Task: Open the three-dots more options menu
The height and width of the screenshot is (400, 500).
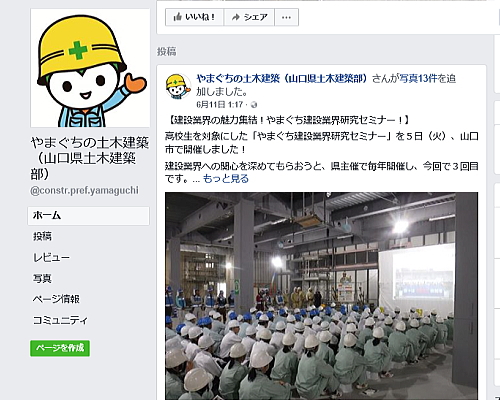Action: point(286,17)
